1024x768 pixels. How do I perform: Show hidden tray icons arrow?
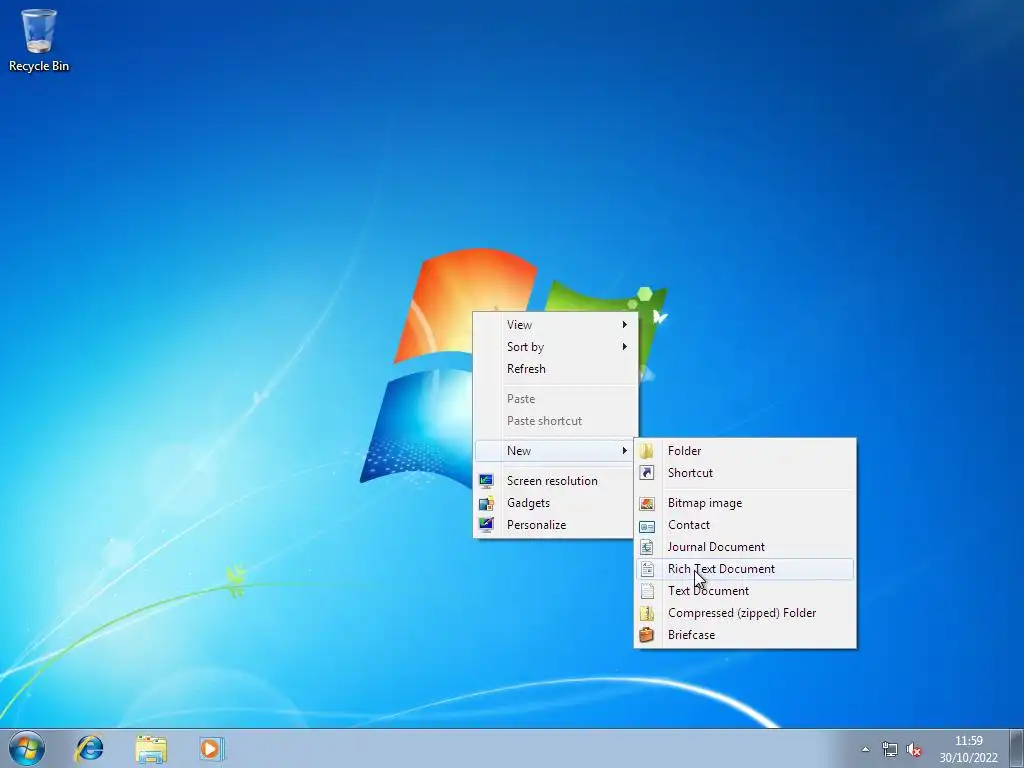click(865, 749)
